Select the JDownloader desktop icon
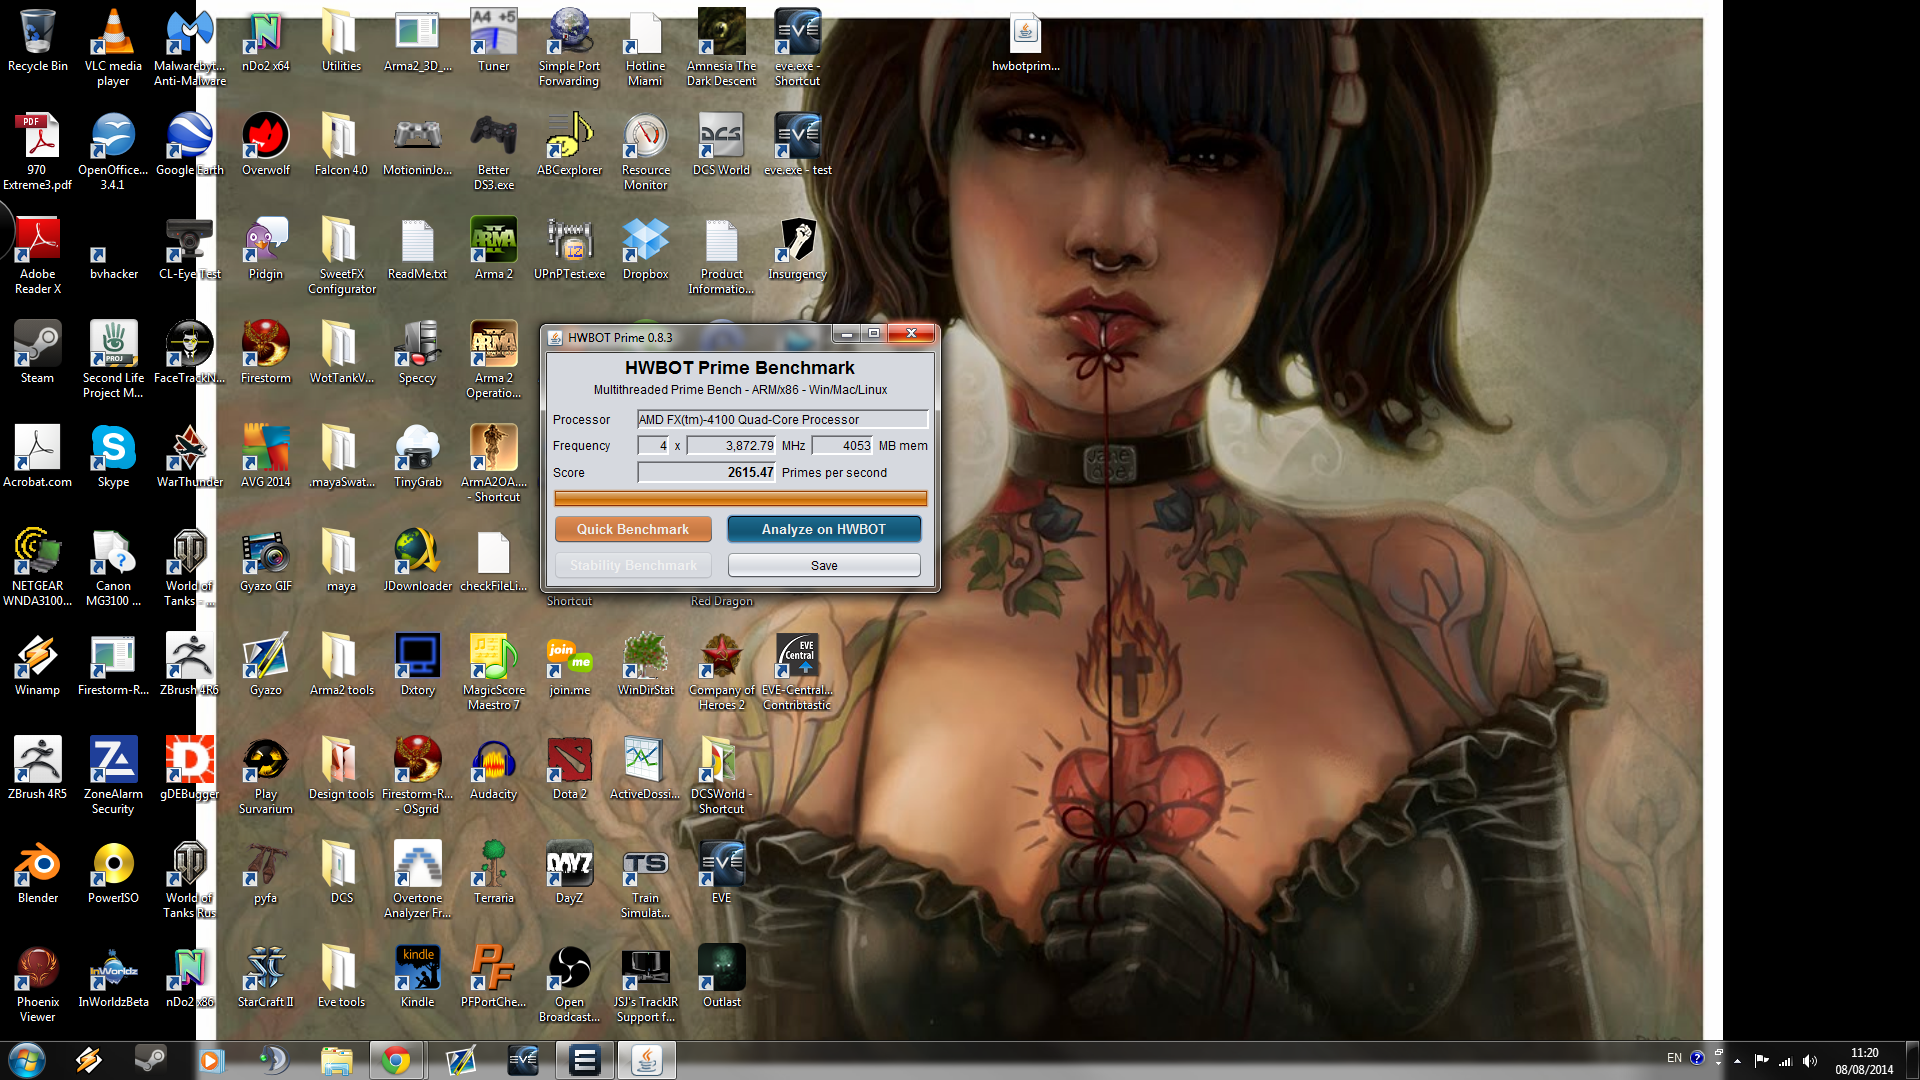This screenshot has width=1920, height=1080. click(417, 560)
